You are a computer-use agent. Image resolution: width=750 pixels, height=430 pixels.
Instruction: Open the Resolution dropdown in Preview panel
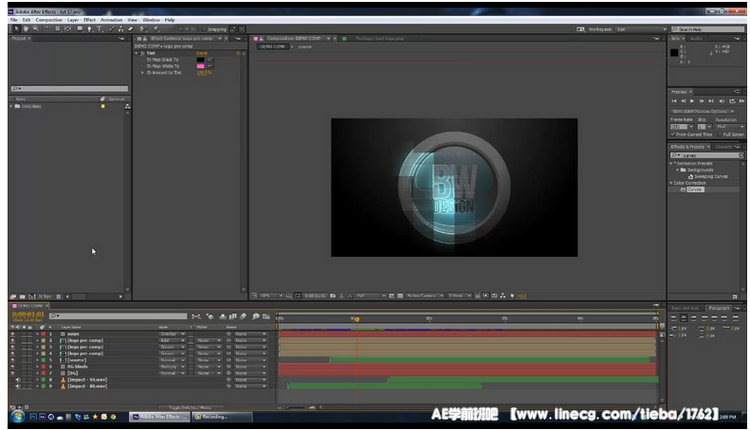pyautogui.click(x=729, y=127)
